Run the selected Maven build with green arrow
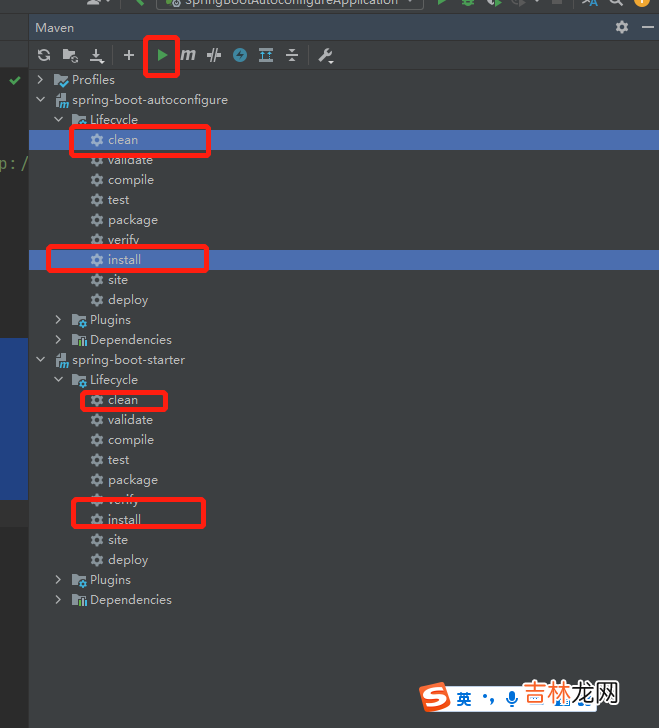Screen dimensions: 659x728 point(162,56)
